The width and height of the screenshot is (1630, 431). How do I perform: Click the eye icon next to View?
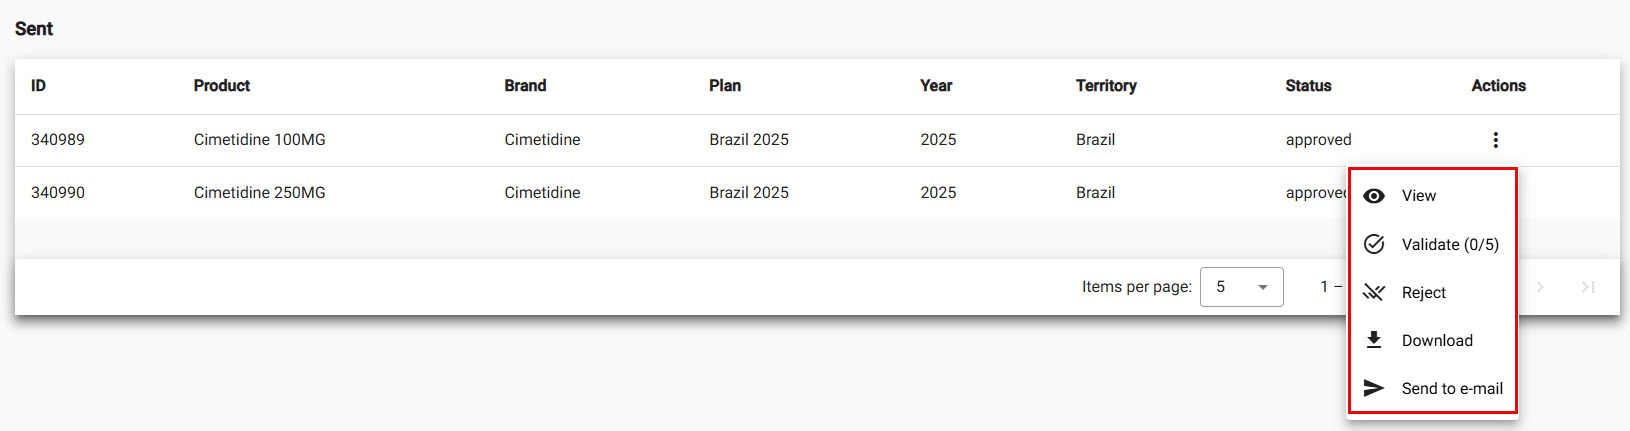[x=1374, y=196]
